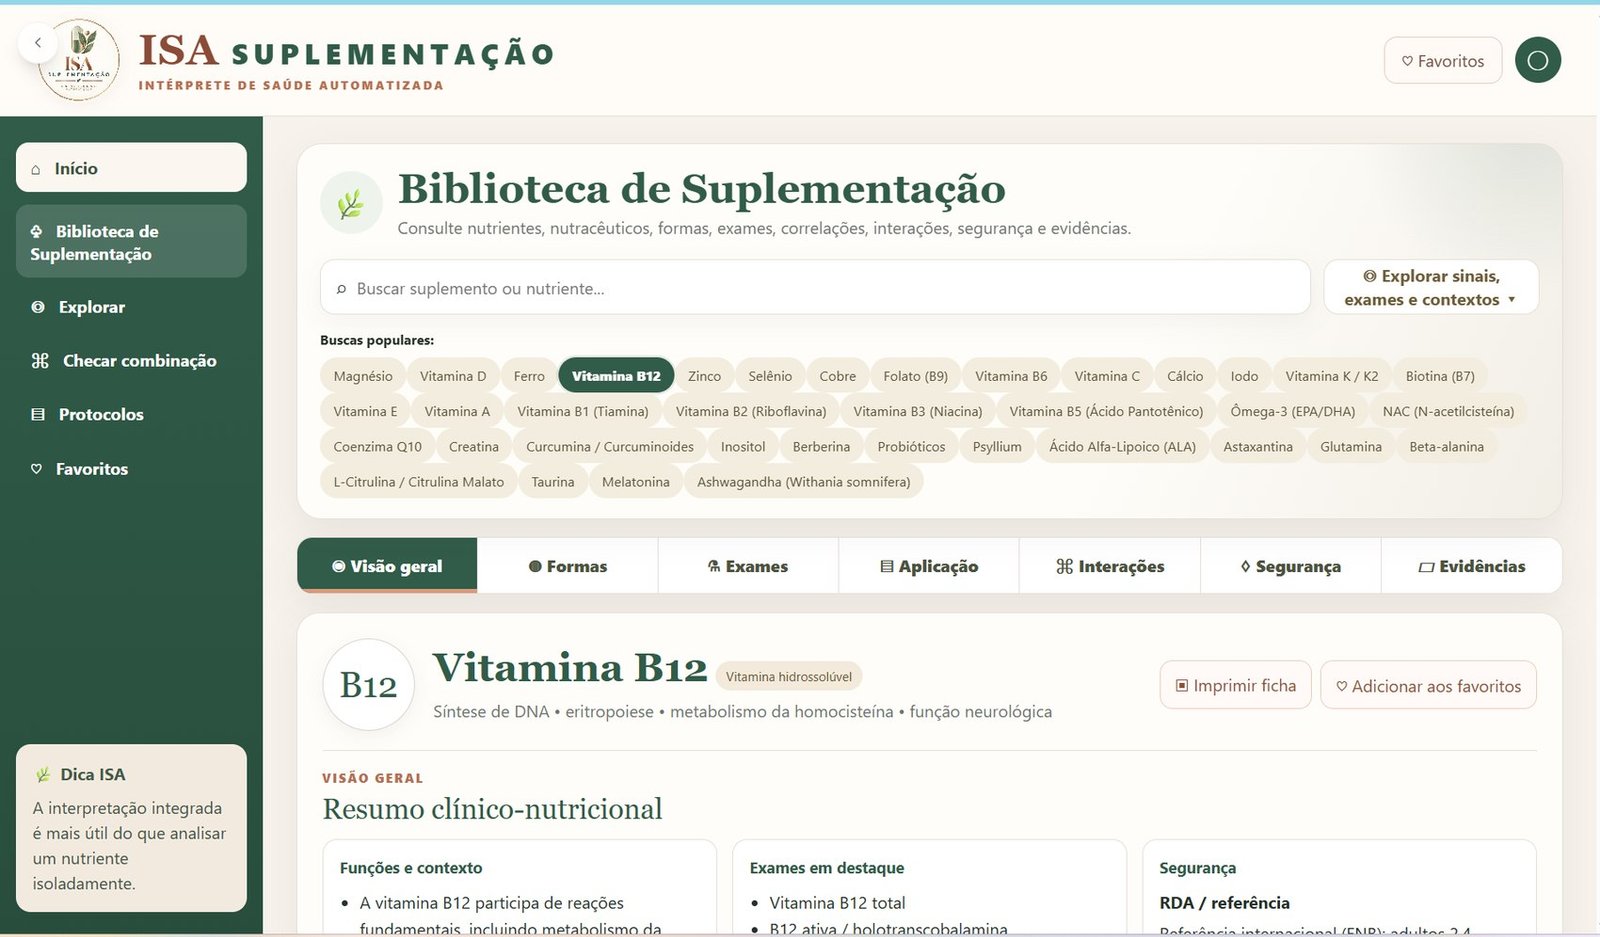Select Ashwagandha (Withania somnifera) chip

click(804, 482)
